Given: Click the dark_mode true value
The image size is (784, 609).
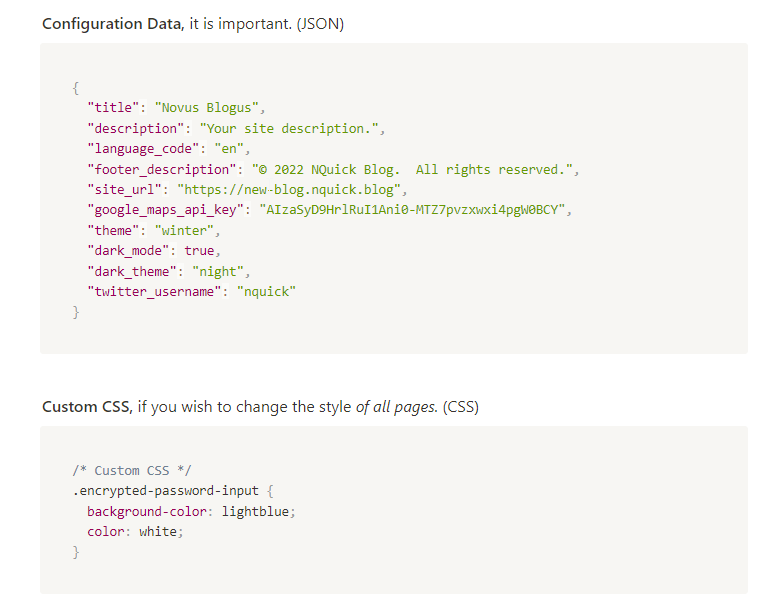Looking at the screenshot, I should tap(199, 251).
